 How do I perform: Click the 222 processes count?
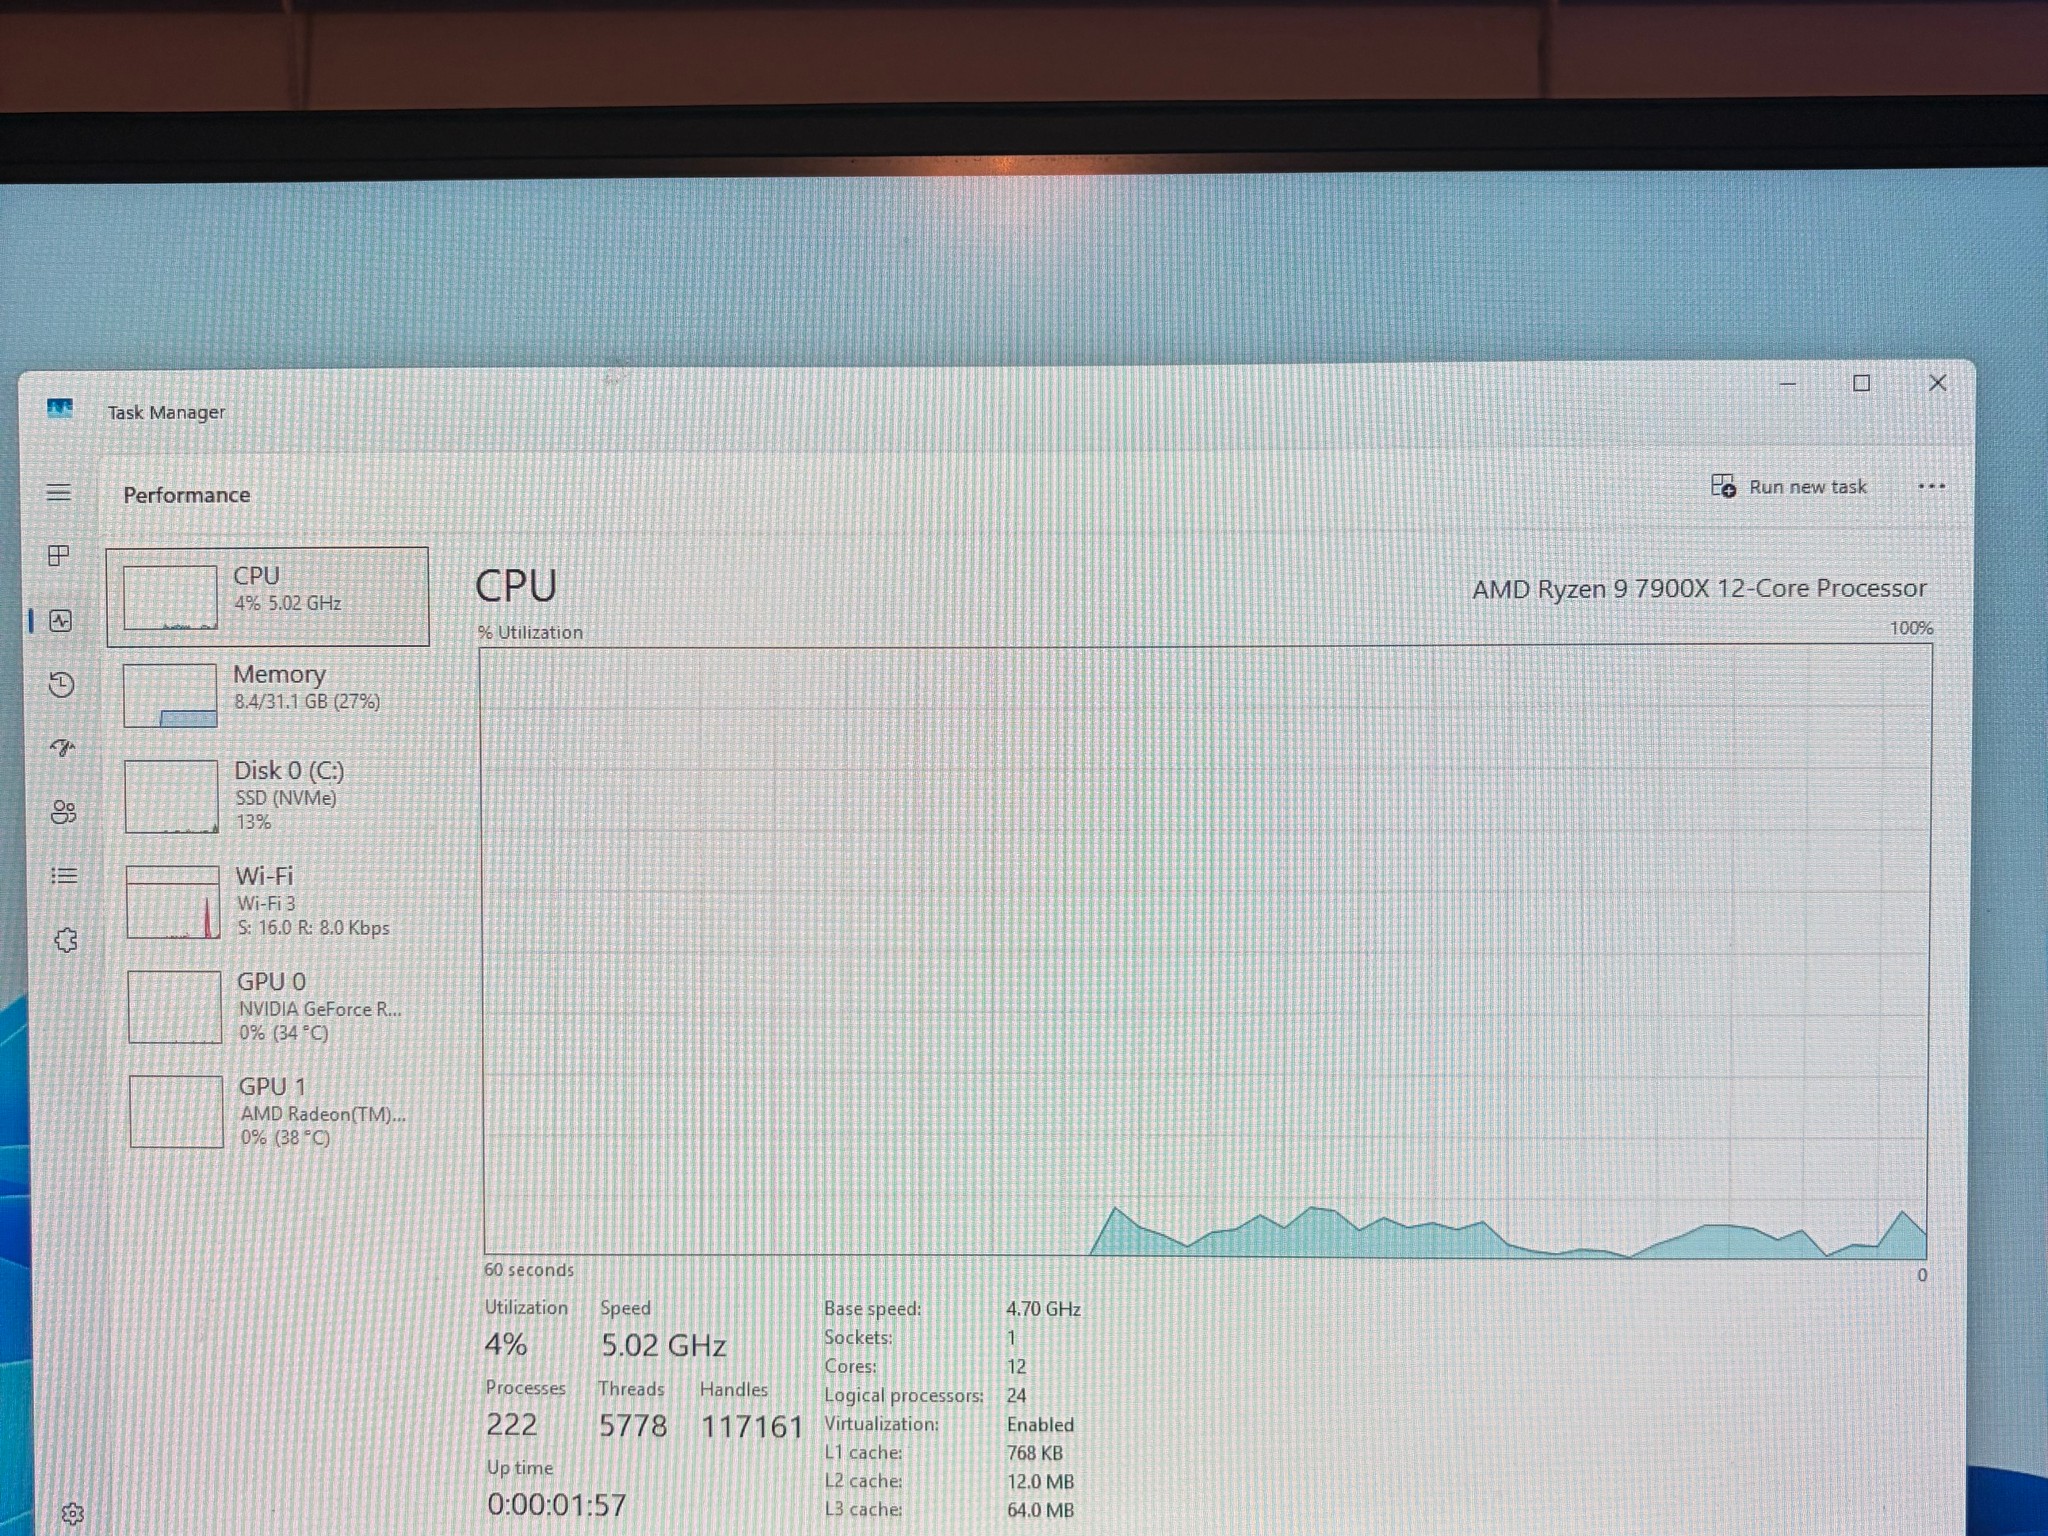[512, 1425]
